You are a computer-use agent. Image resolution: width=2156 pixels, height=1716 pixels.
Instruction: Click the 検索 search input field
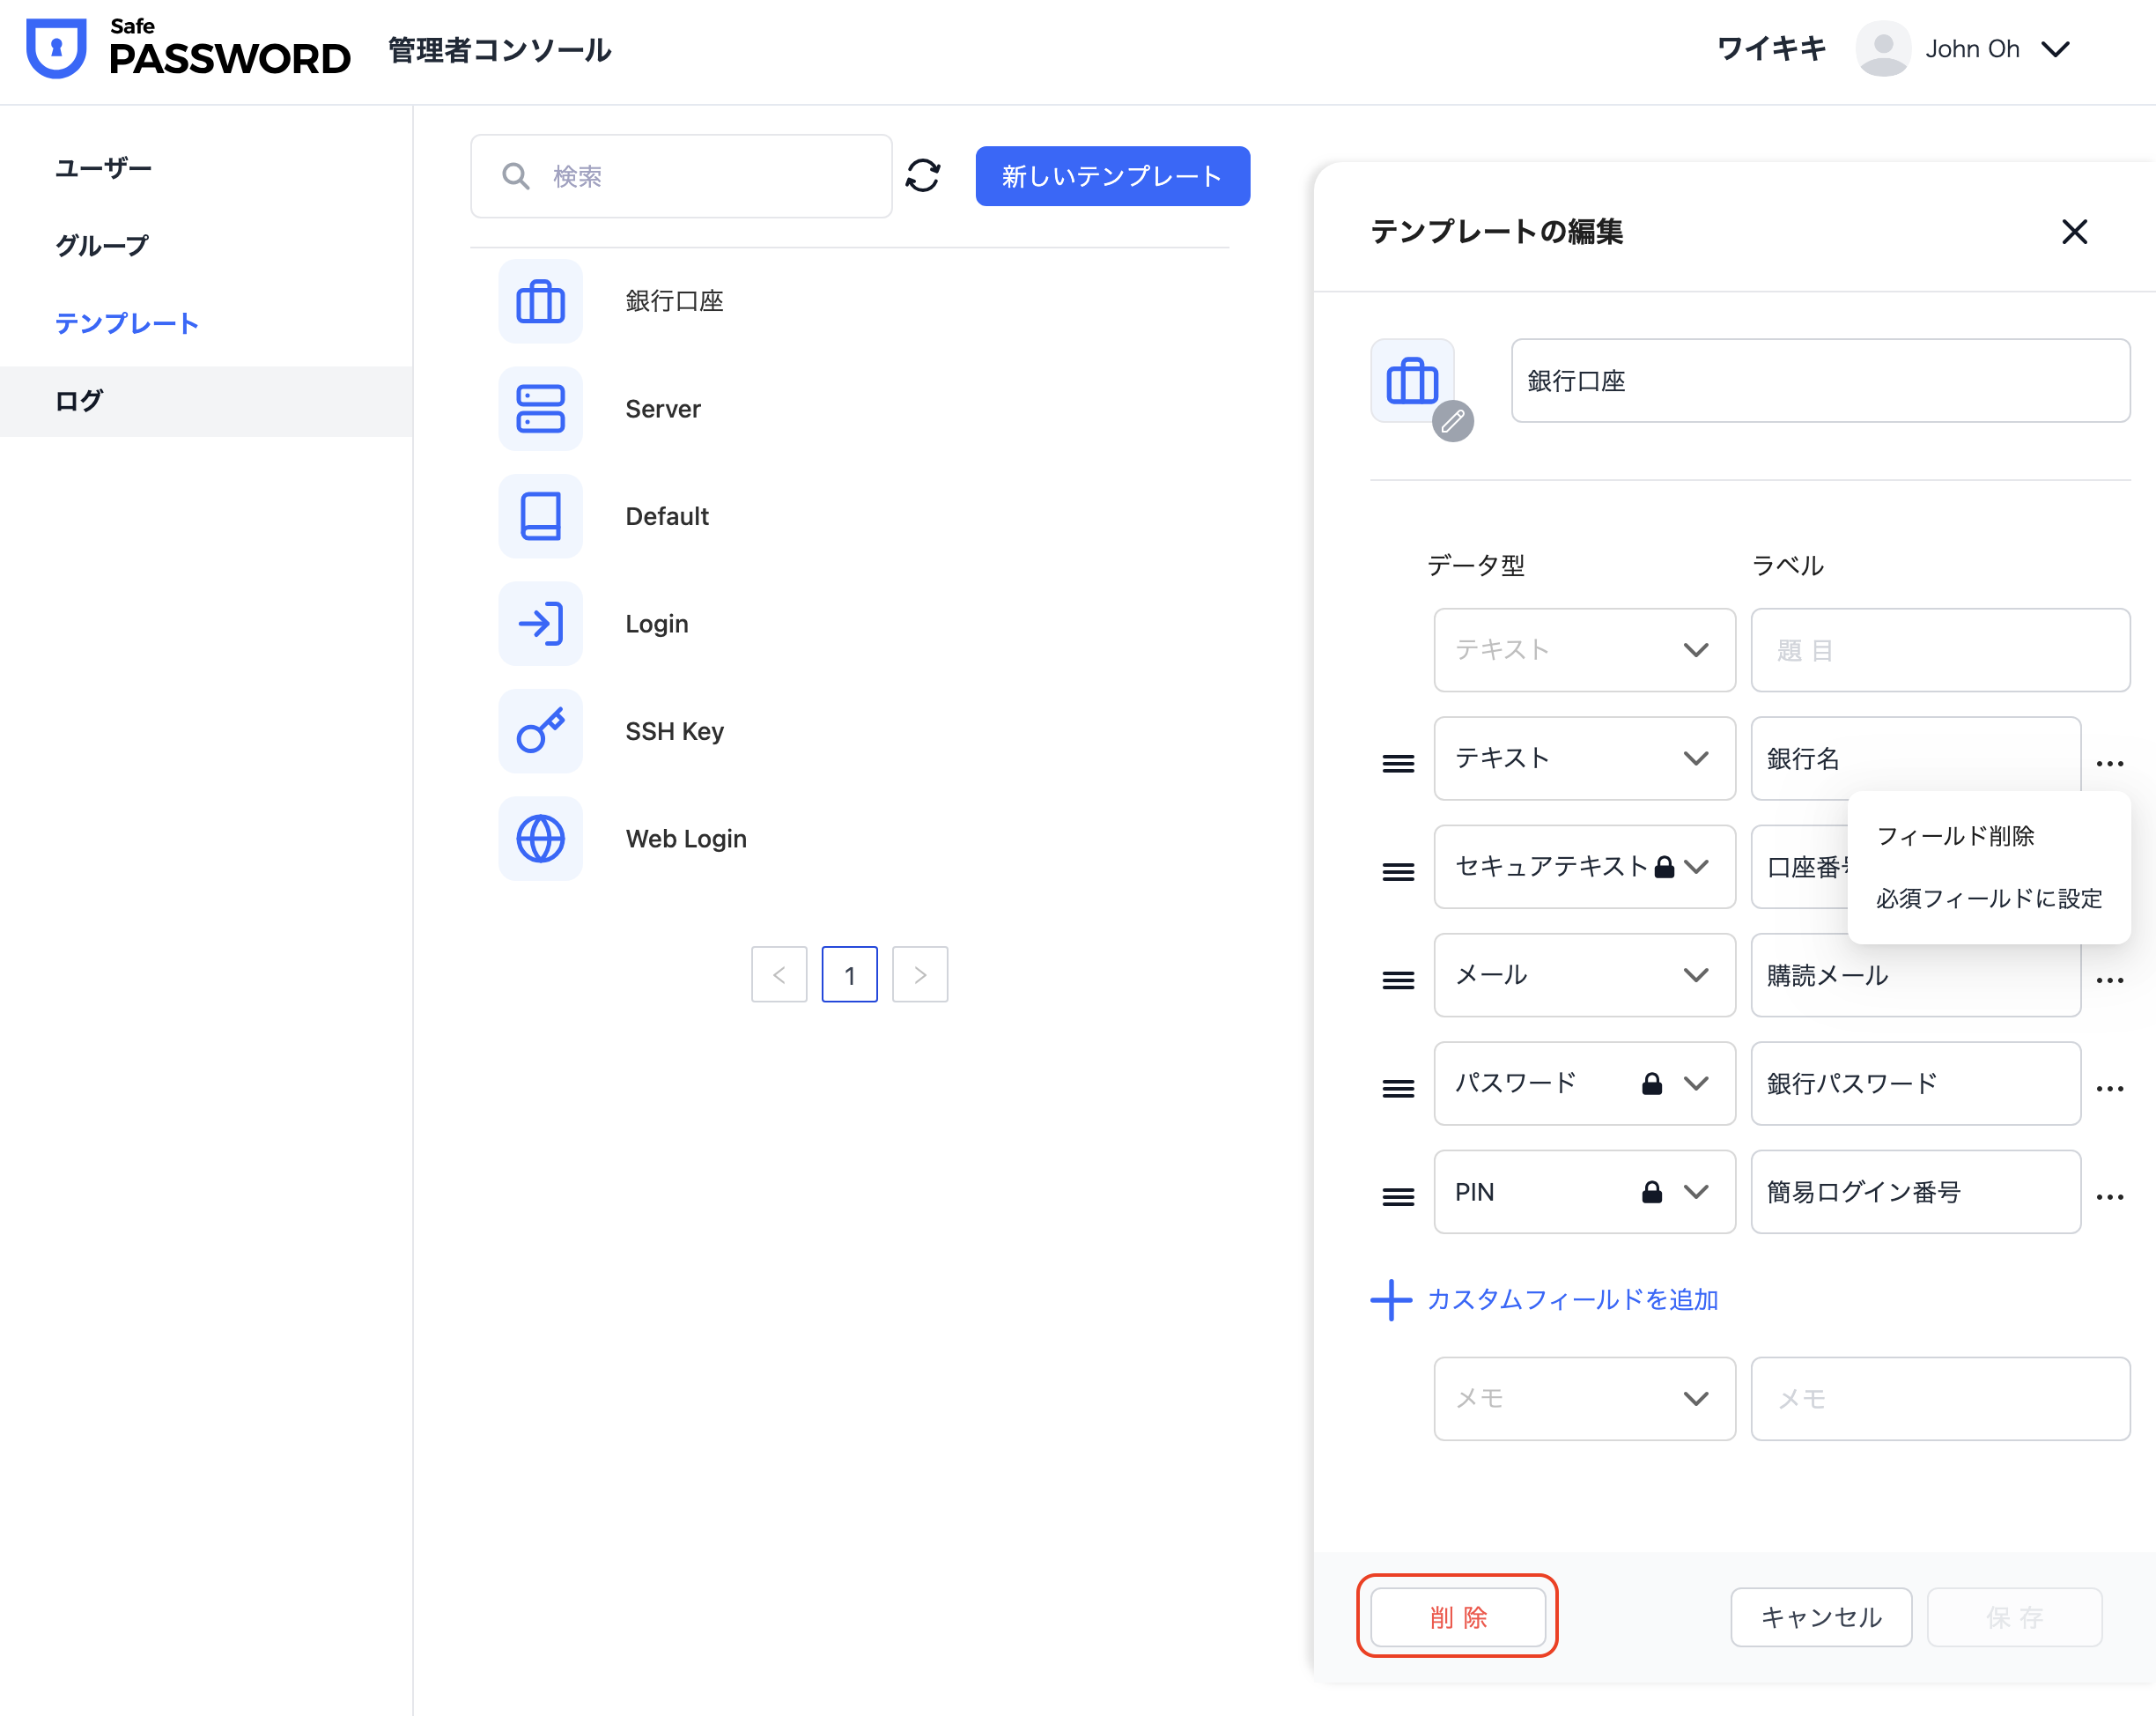coord(700,176)
